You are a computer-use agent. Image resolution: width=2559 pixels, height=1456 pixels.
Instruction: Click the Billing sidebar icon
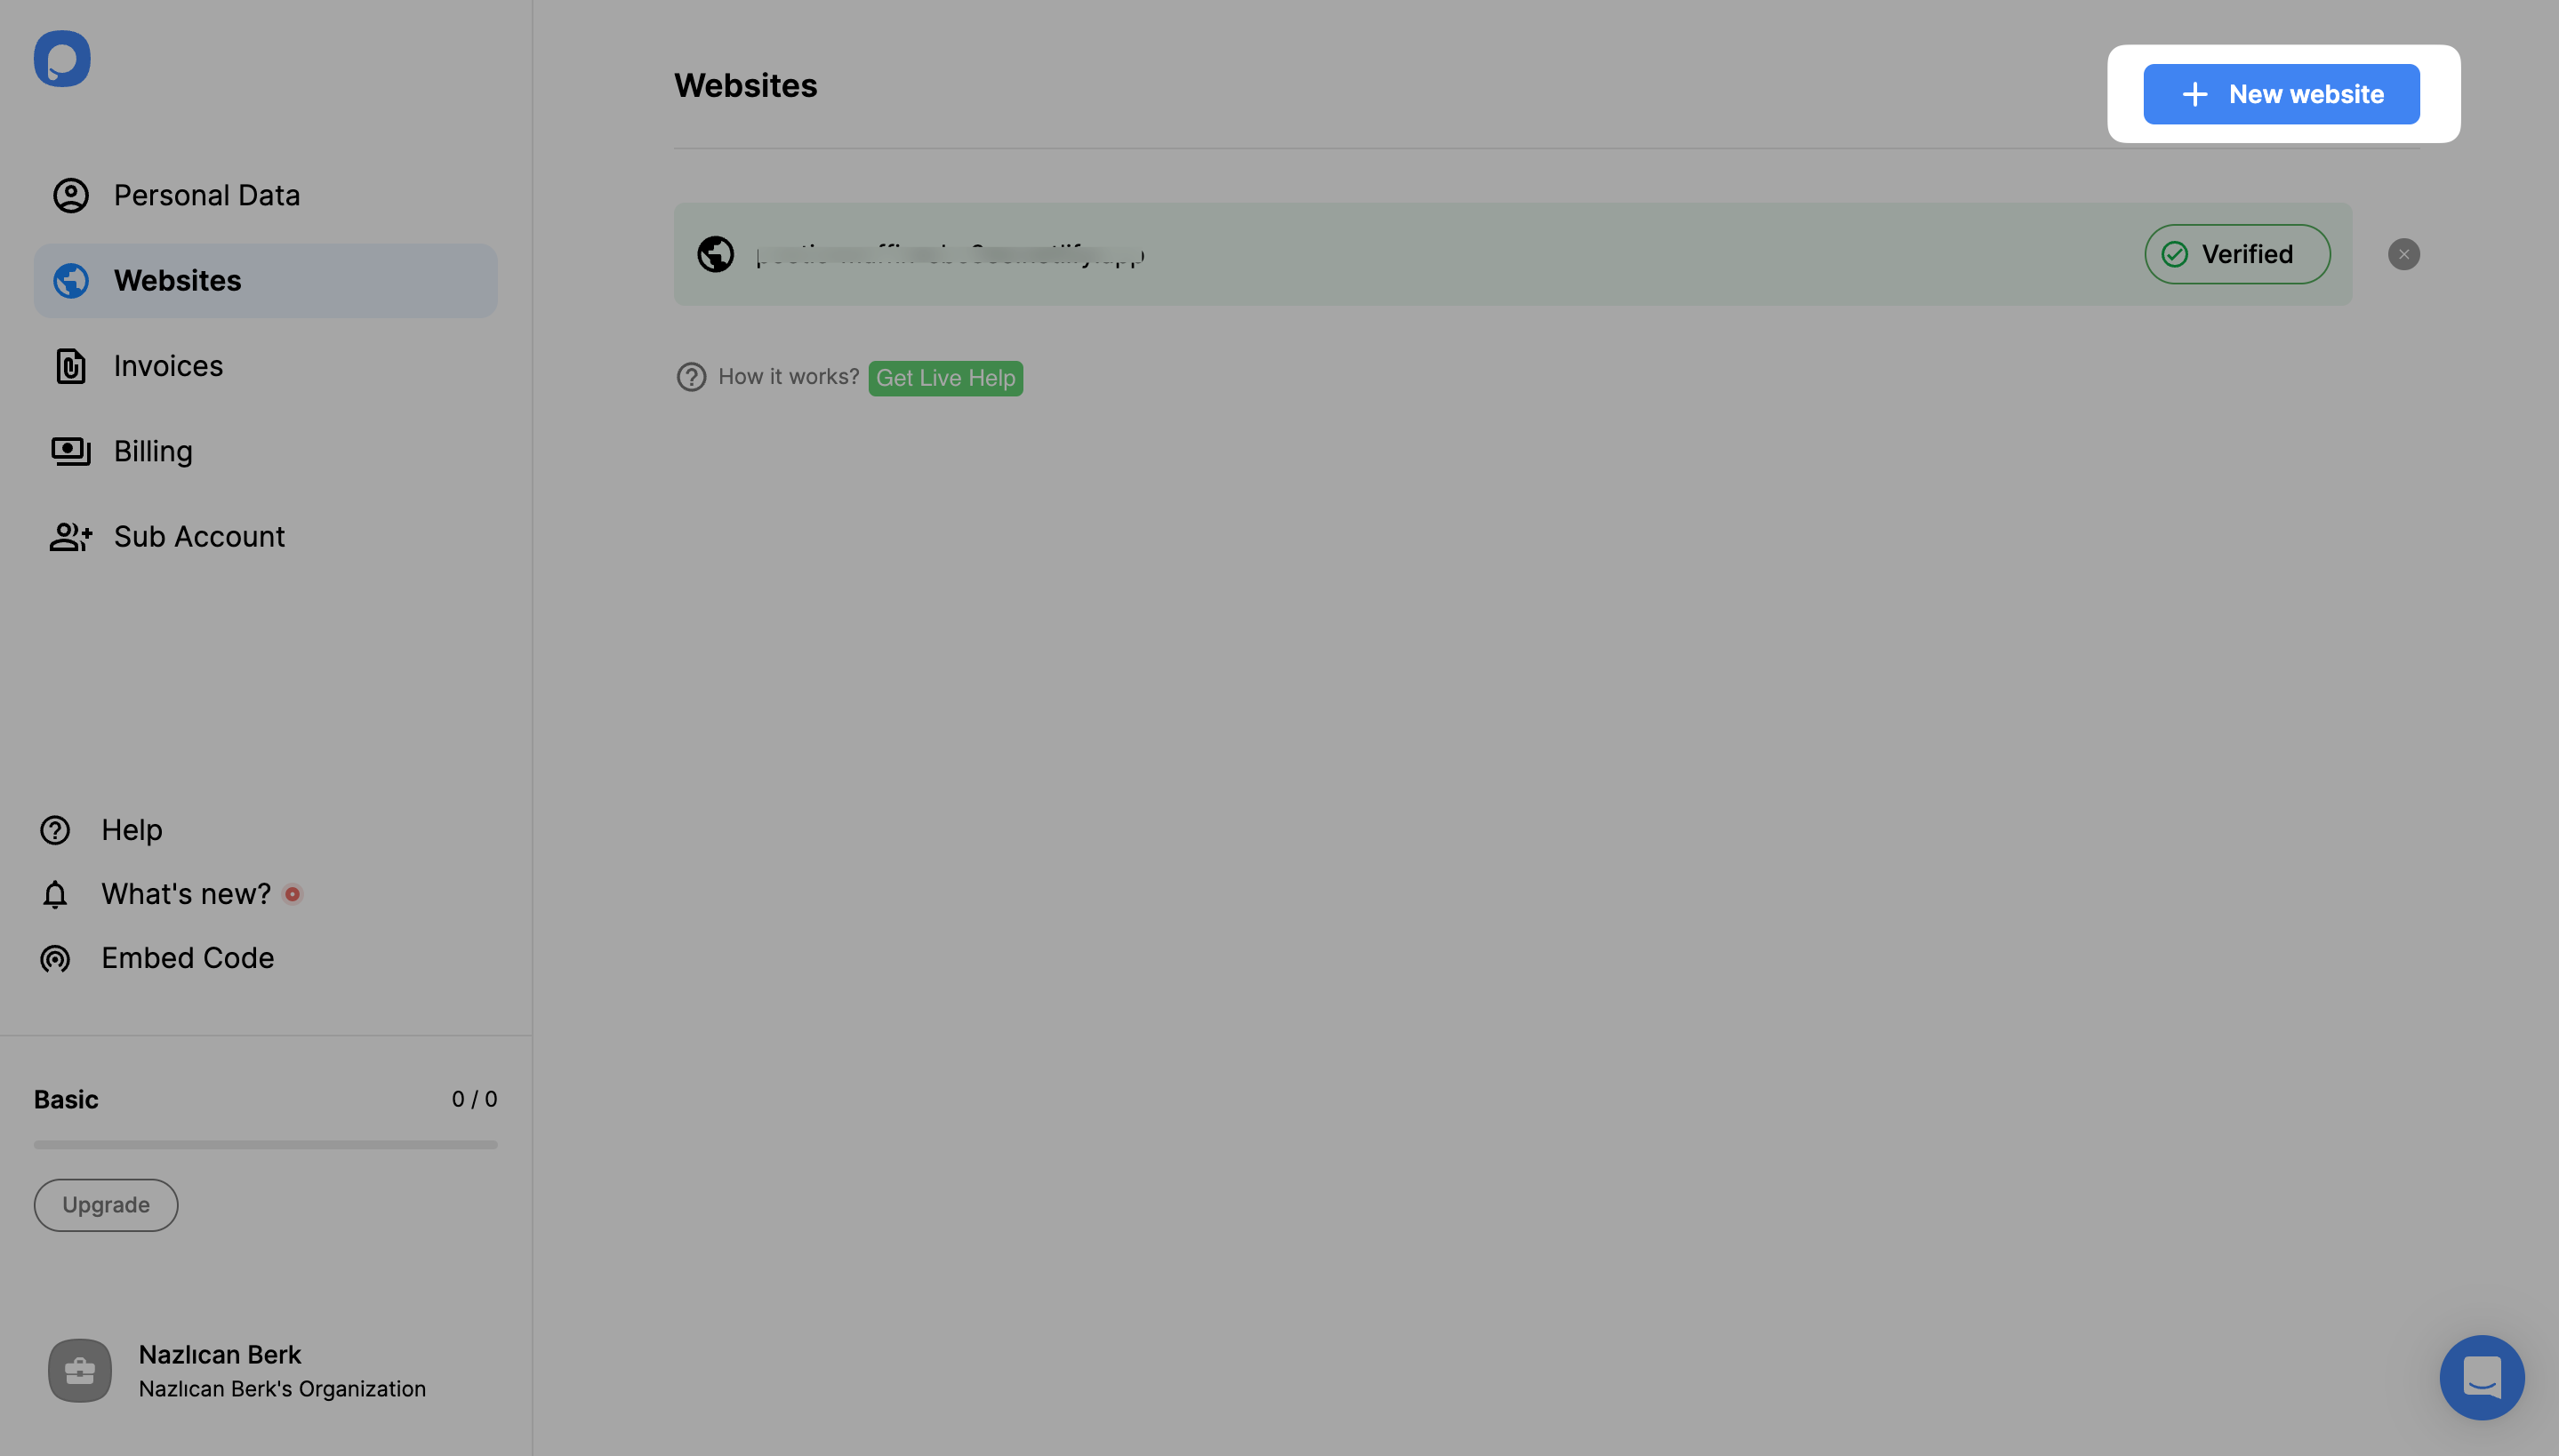70,452
